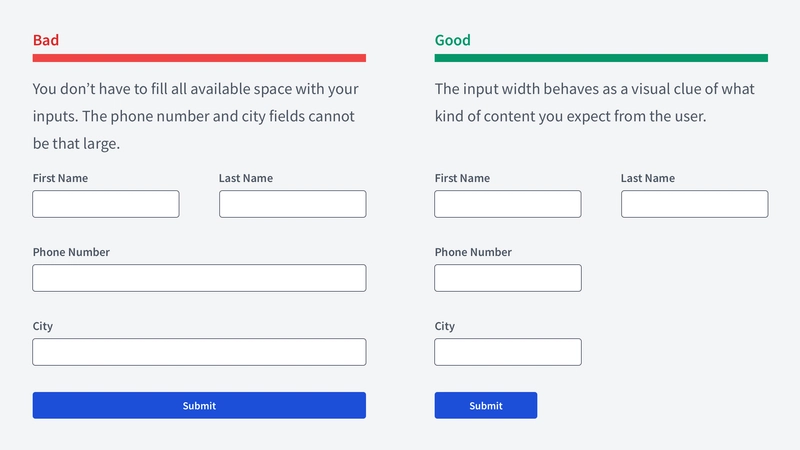
Task: Click the Last Name field in Bad form
Action: click(292, 204)
